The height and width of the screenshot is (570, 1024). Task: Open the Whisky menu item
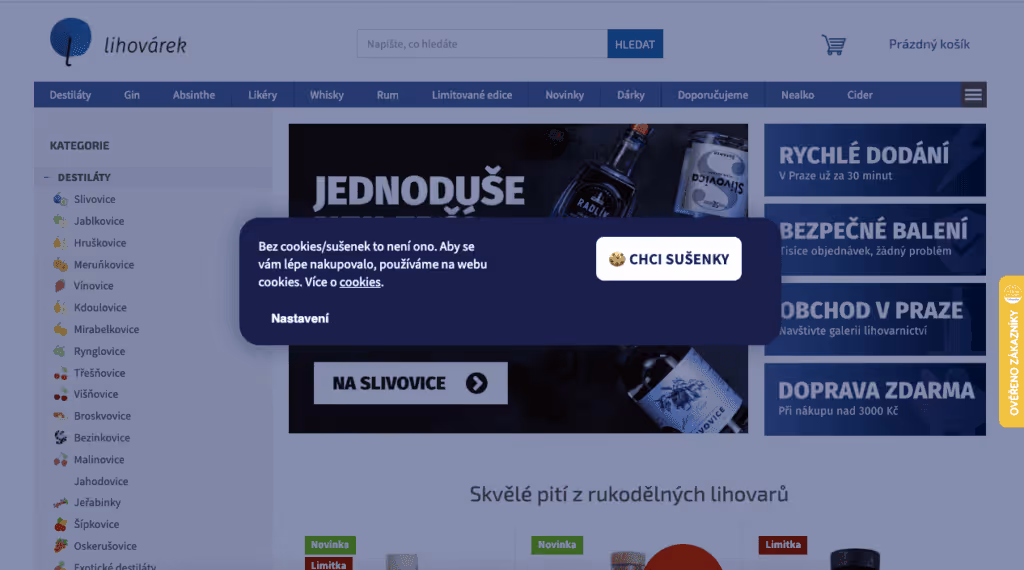[327, 95]
